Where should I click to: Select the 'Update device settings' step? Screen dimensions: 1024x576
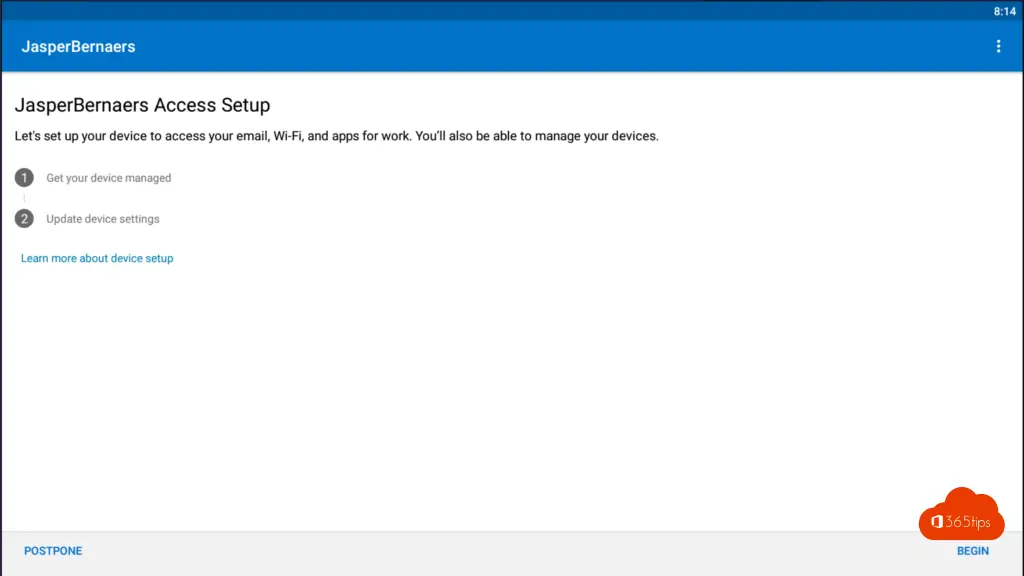pos(103,219)
